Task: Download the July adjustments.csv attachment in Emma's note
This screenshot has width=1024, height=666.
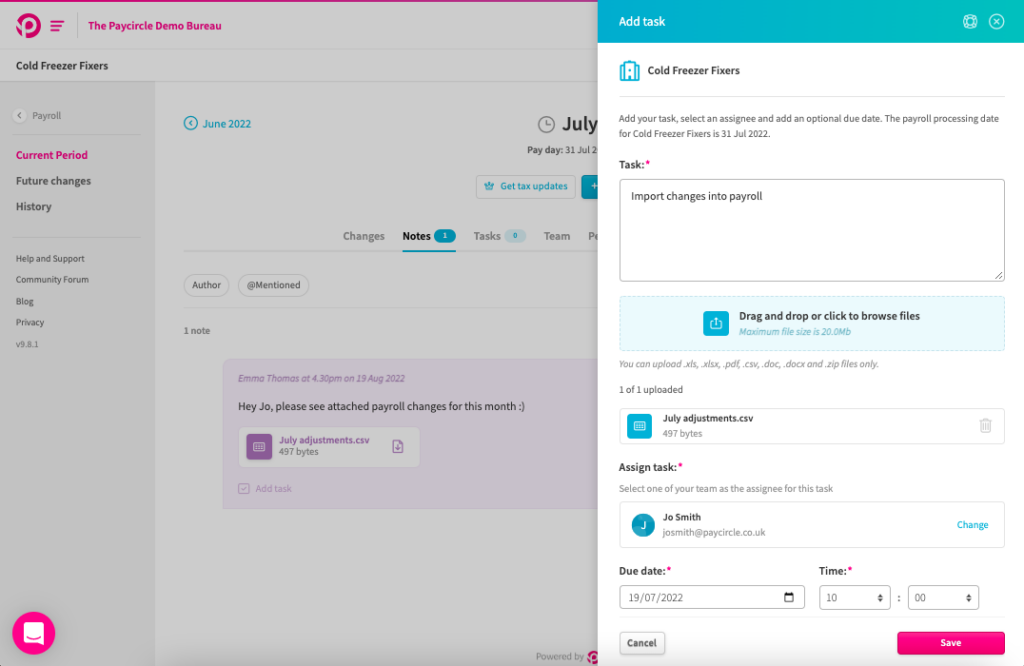Action: (x=399, y=447)
